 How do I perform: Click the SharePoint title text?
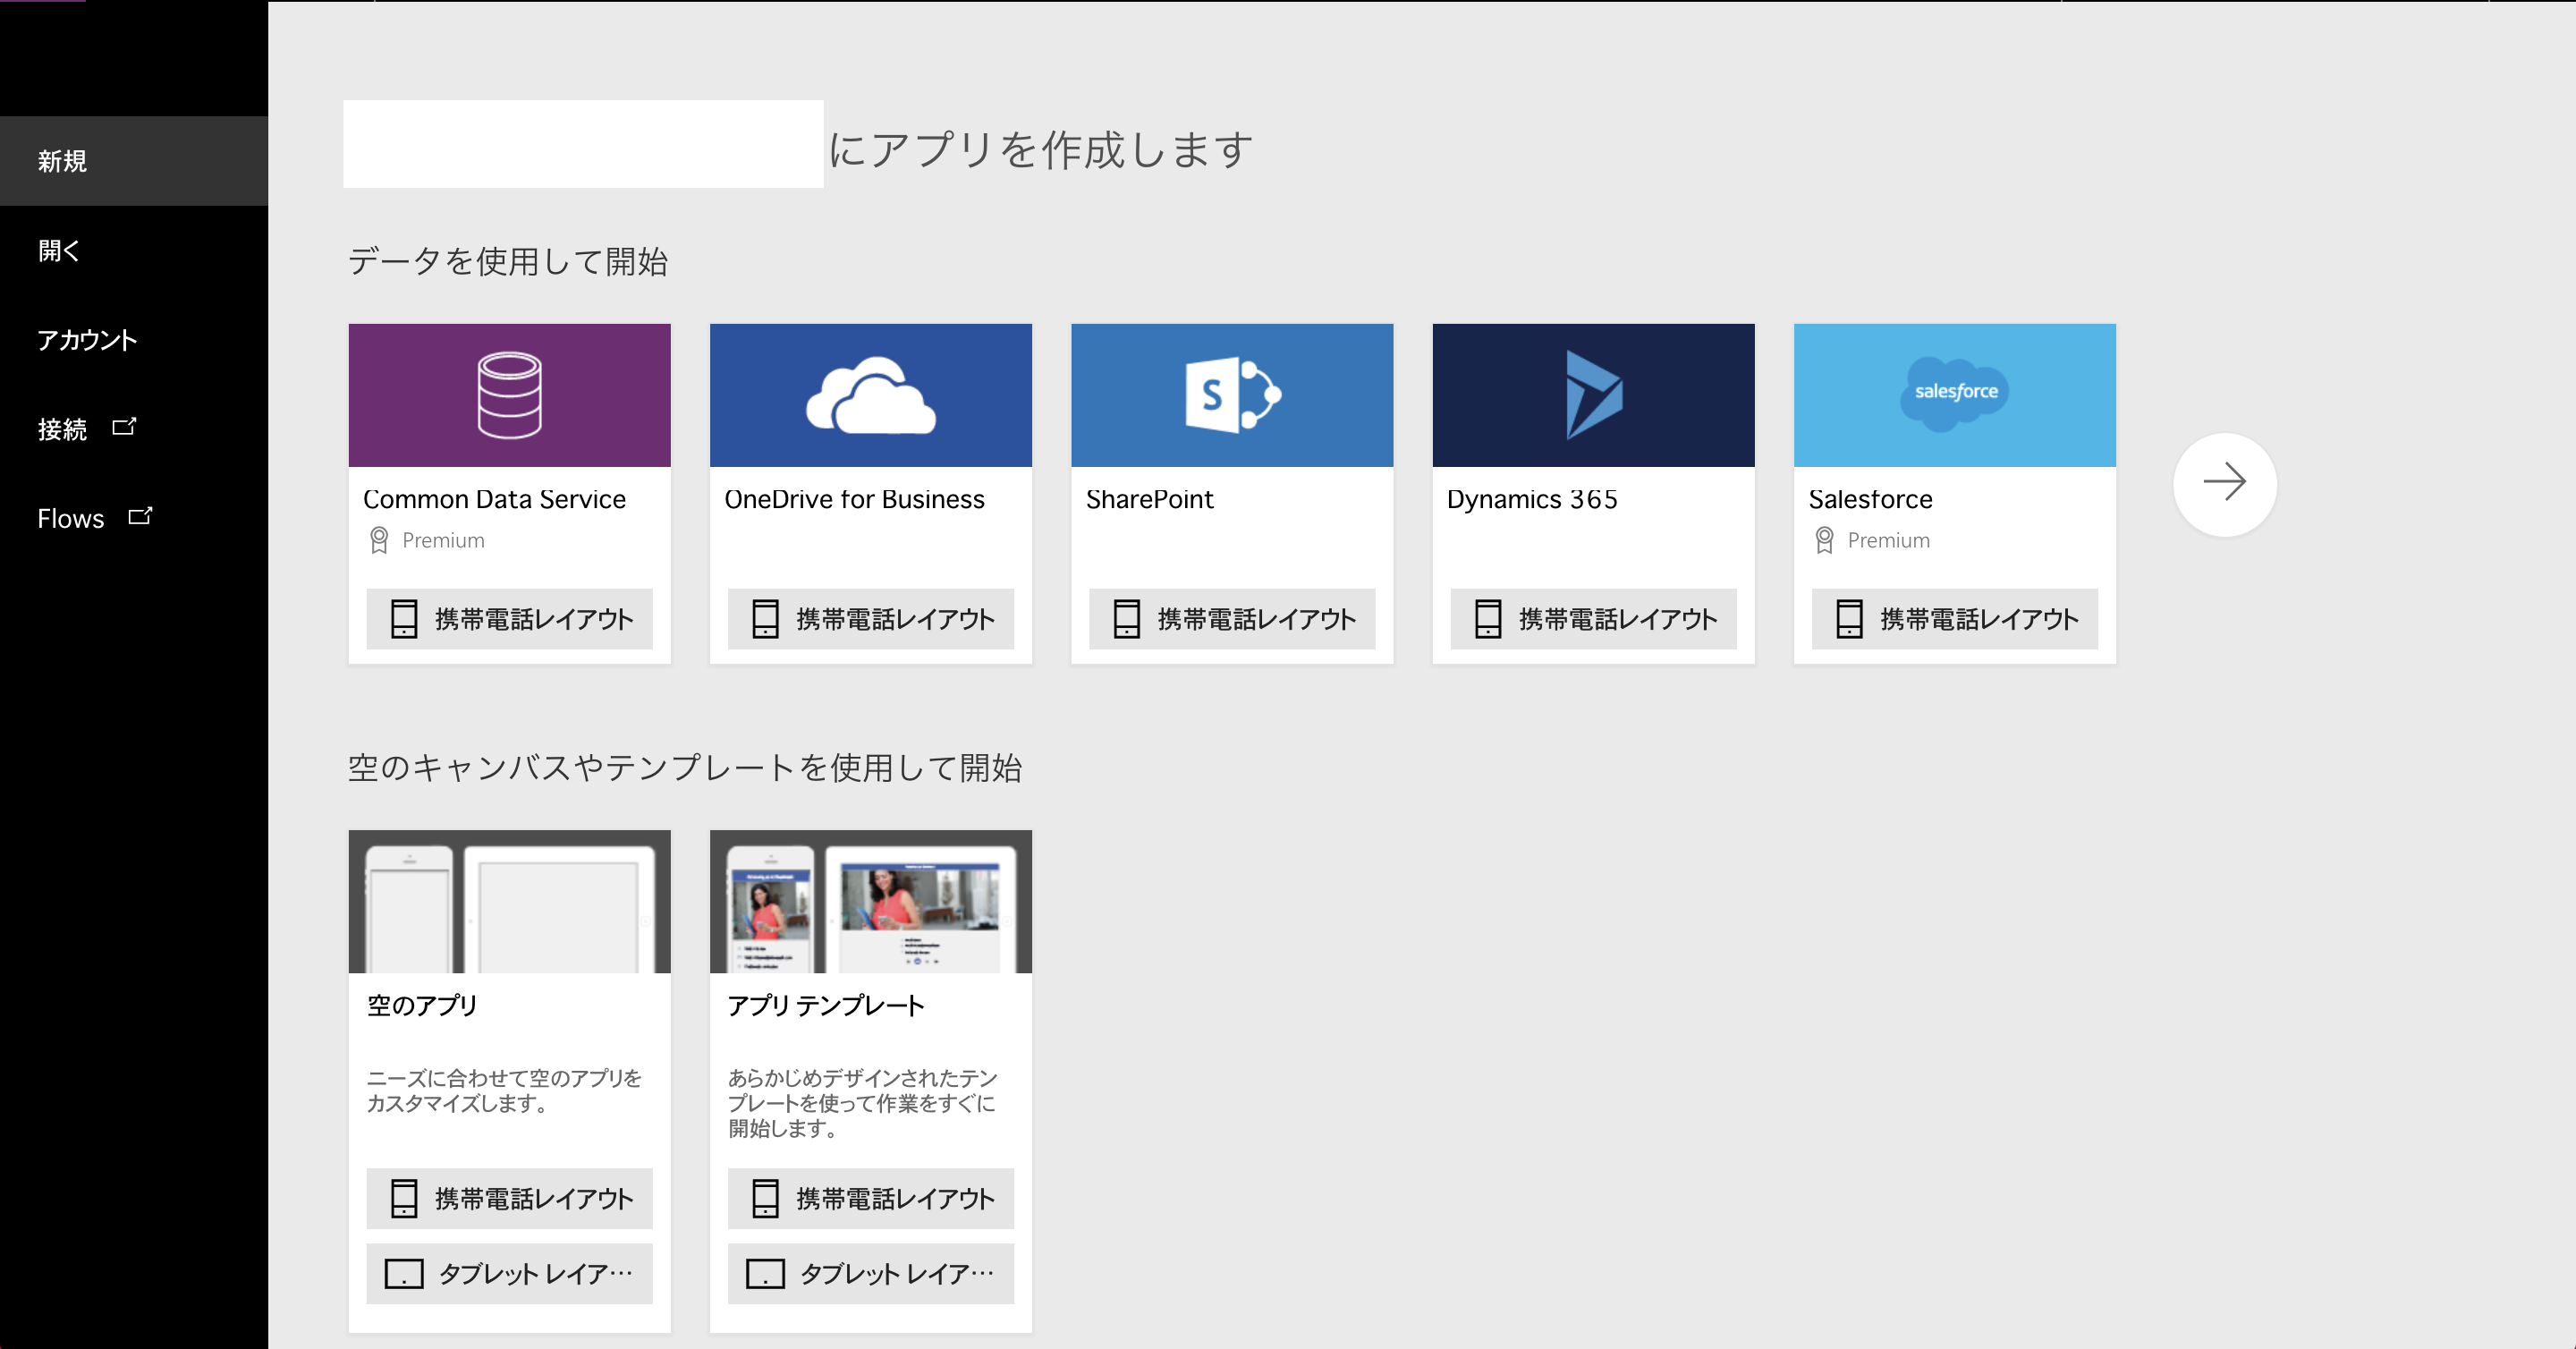pos(1149,499)
